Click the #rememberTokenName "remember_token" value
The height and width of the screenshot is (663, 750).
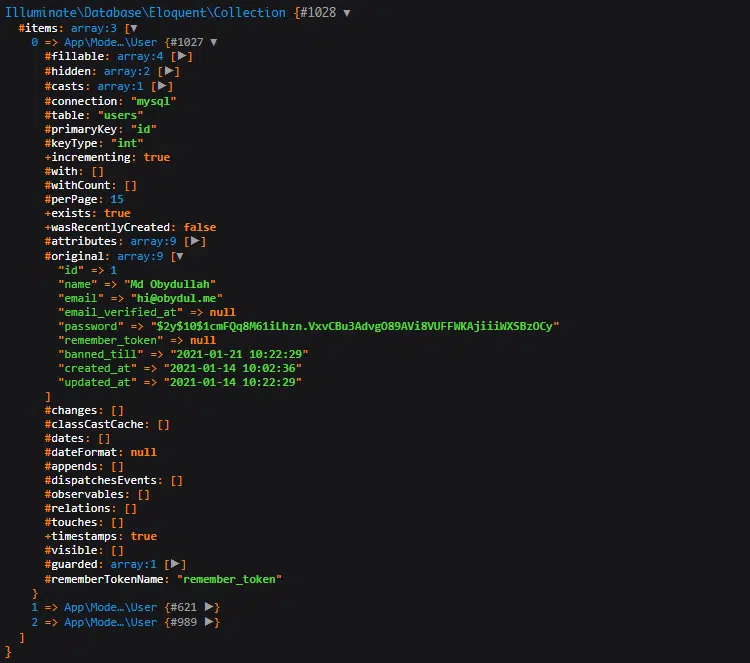tap(230, 579)
